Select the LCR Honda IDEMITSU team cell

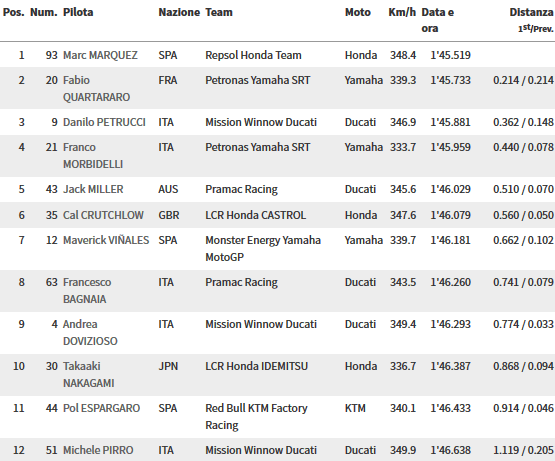257,366
